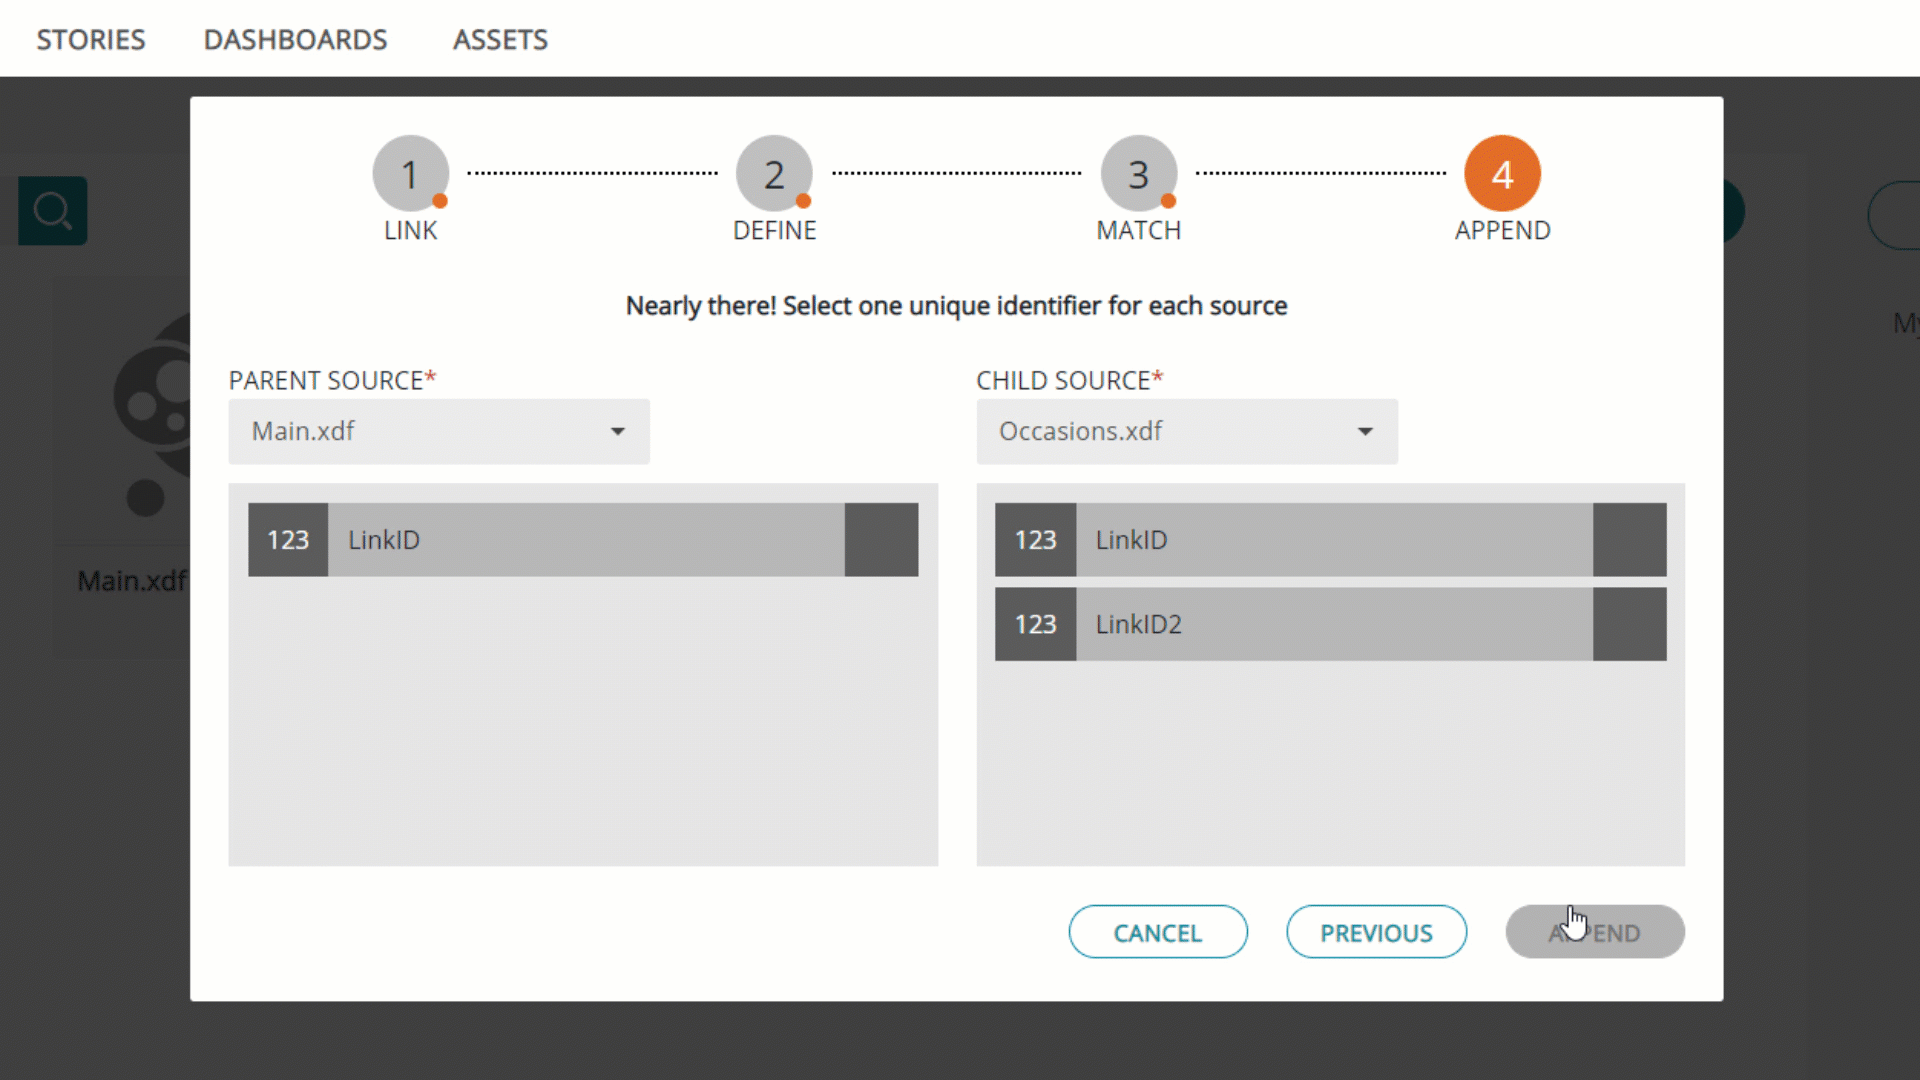Open the STORIES tab
Image resolution: width=1920 pixels, height=1080 pixels.
(91, 39)
